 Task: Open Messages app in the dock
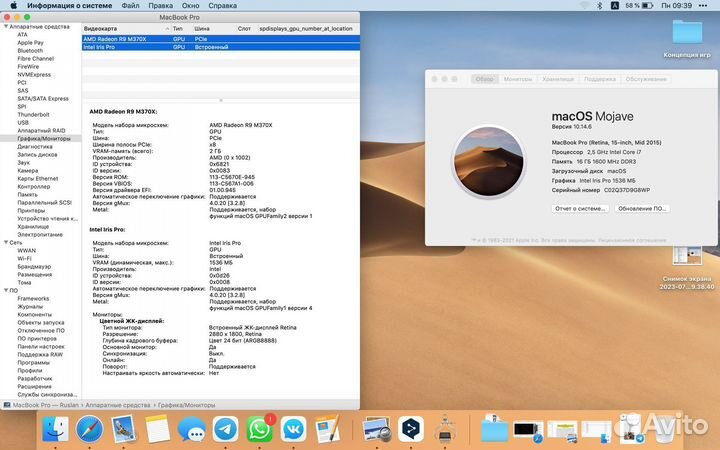(191, 429)
